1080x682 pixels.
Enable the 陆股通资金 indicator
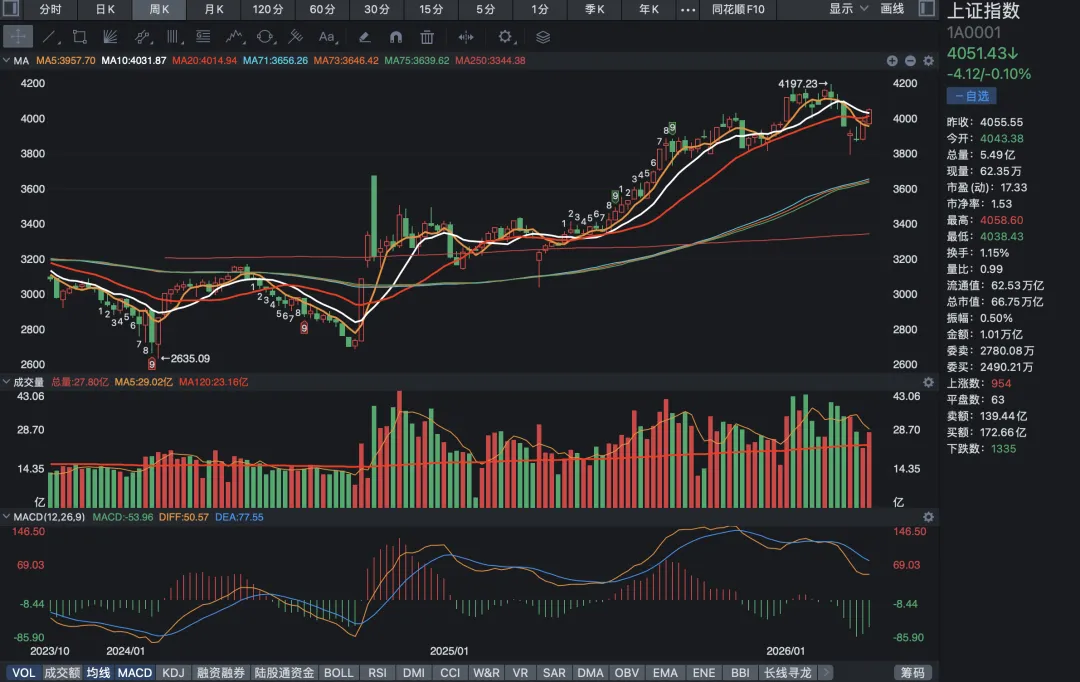(x=284, y=672)
